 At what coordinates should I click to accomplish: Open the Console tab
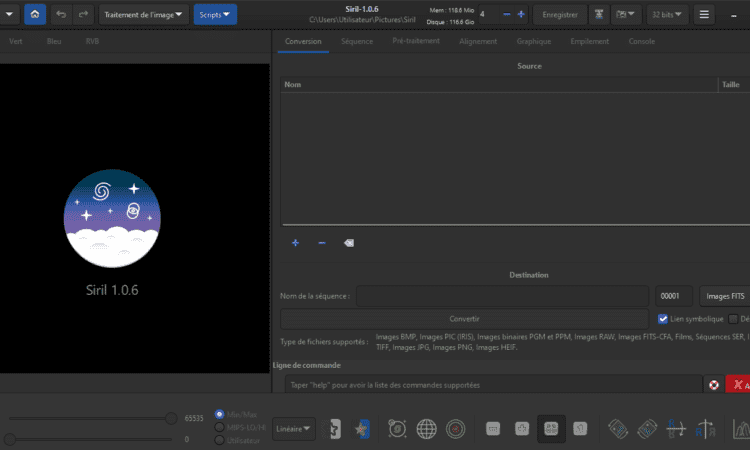(x=641, y=41)
